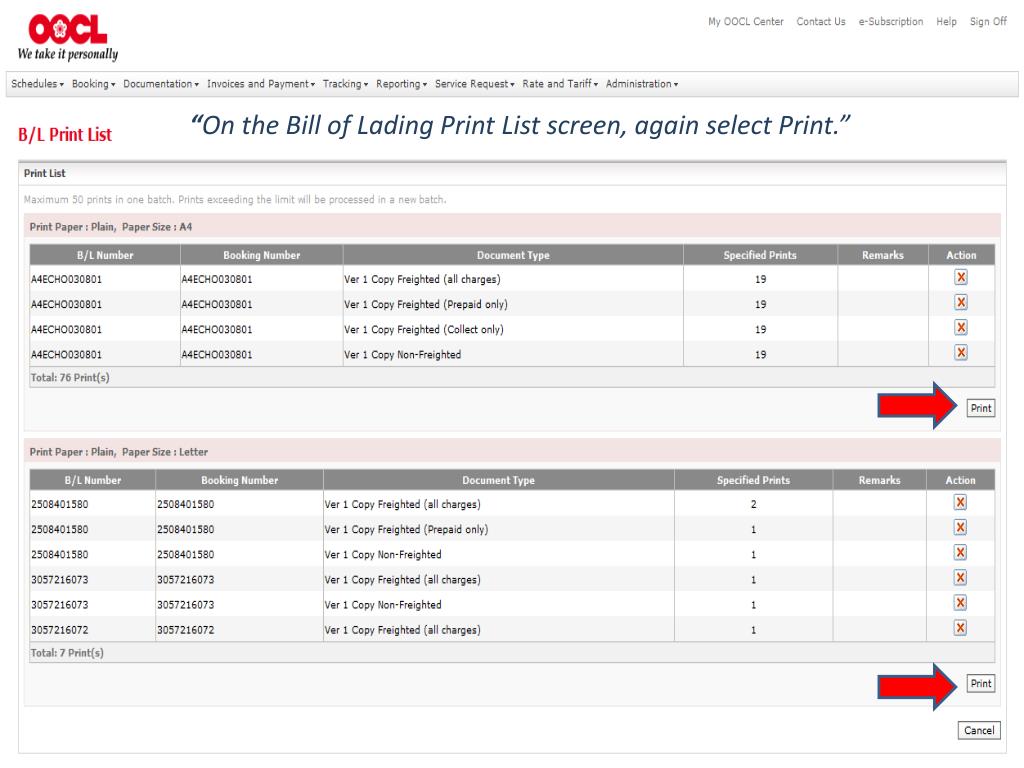Click 'Ver 1 Copy Freighted (Collect only)' text
The image size is (1024, 768).
(x=424, y=330)
